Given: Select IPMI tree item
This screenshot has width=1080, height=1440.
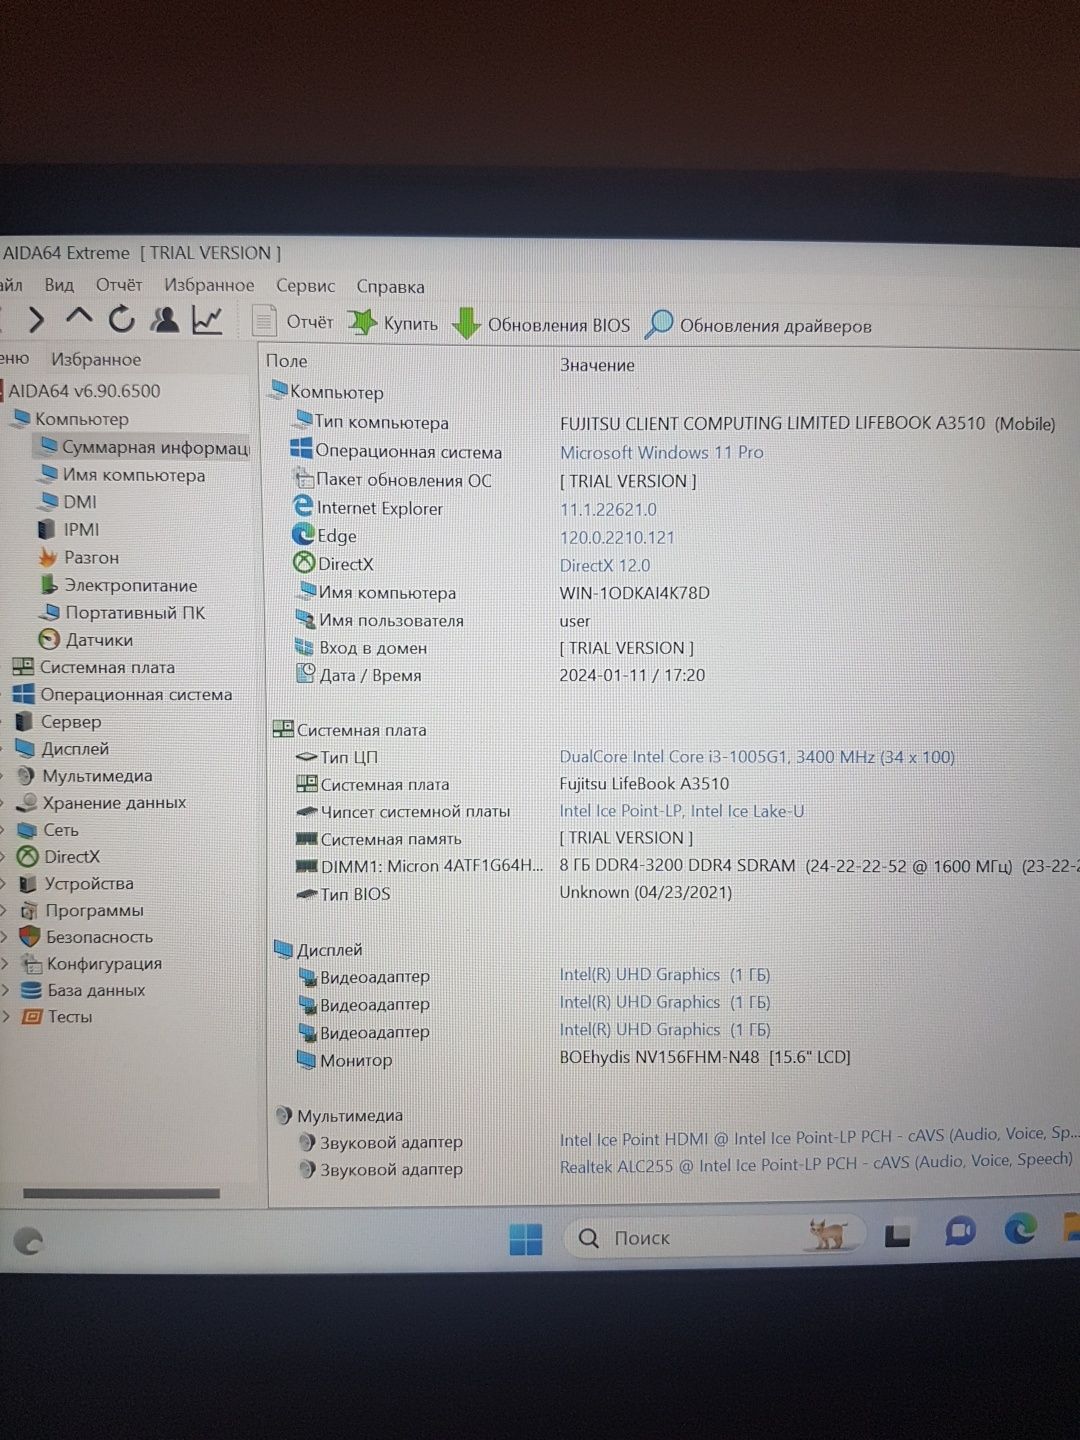Looking at the screenshot, I should [x=69, y=530].
